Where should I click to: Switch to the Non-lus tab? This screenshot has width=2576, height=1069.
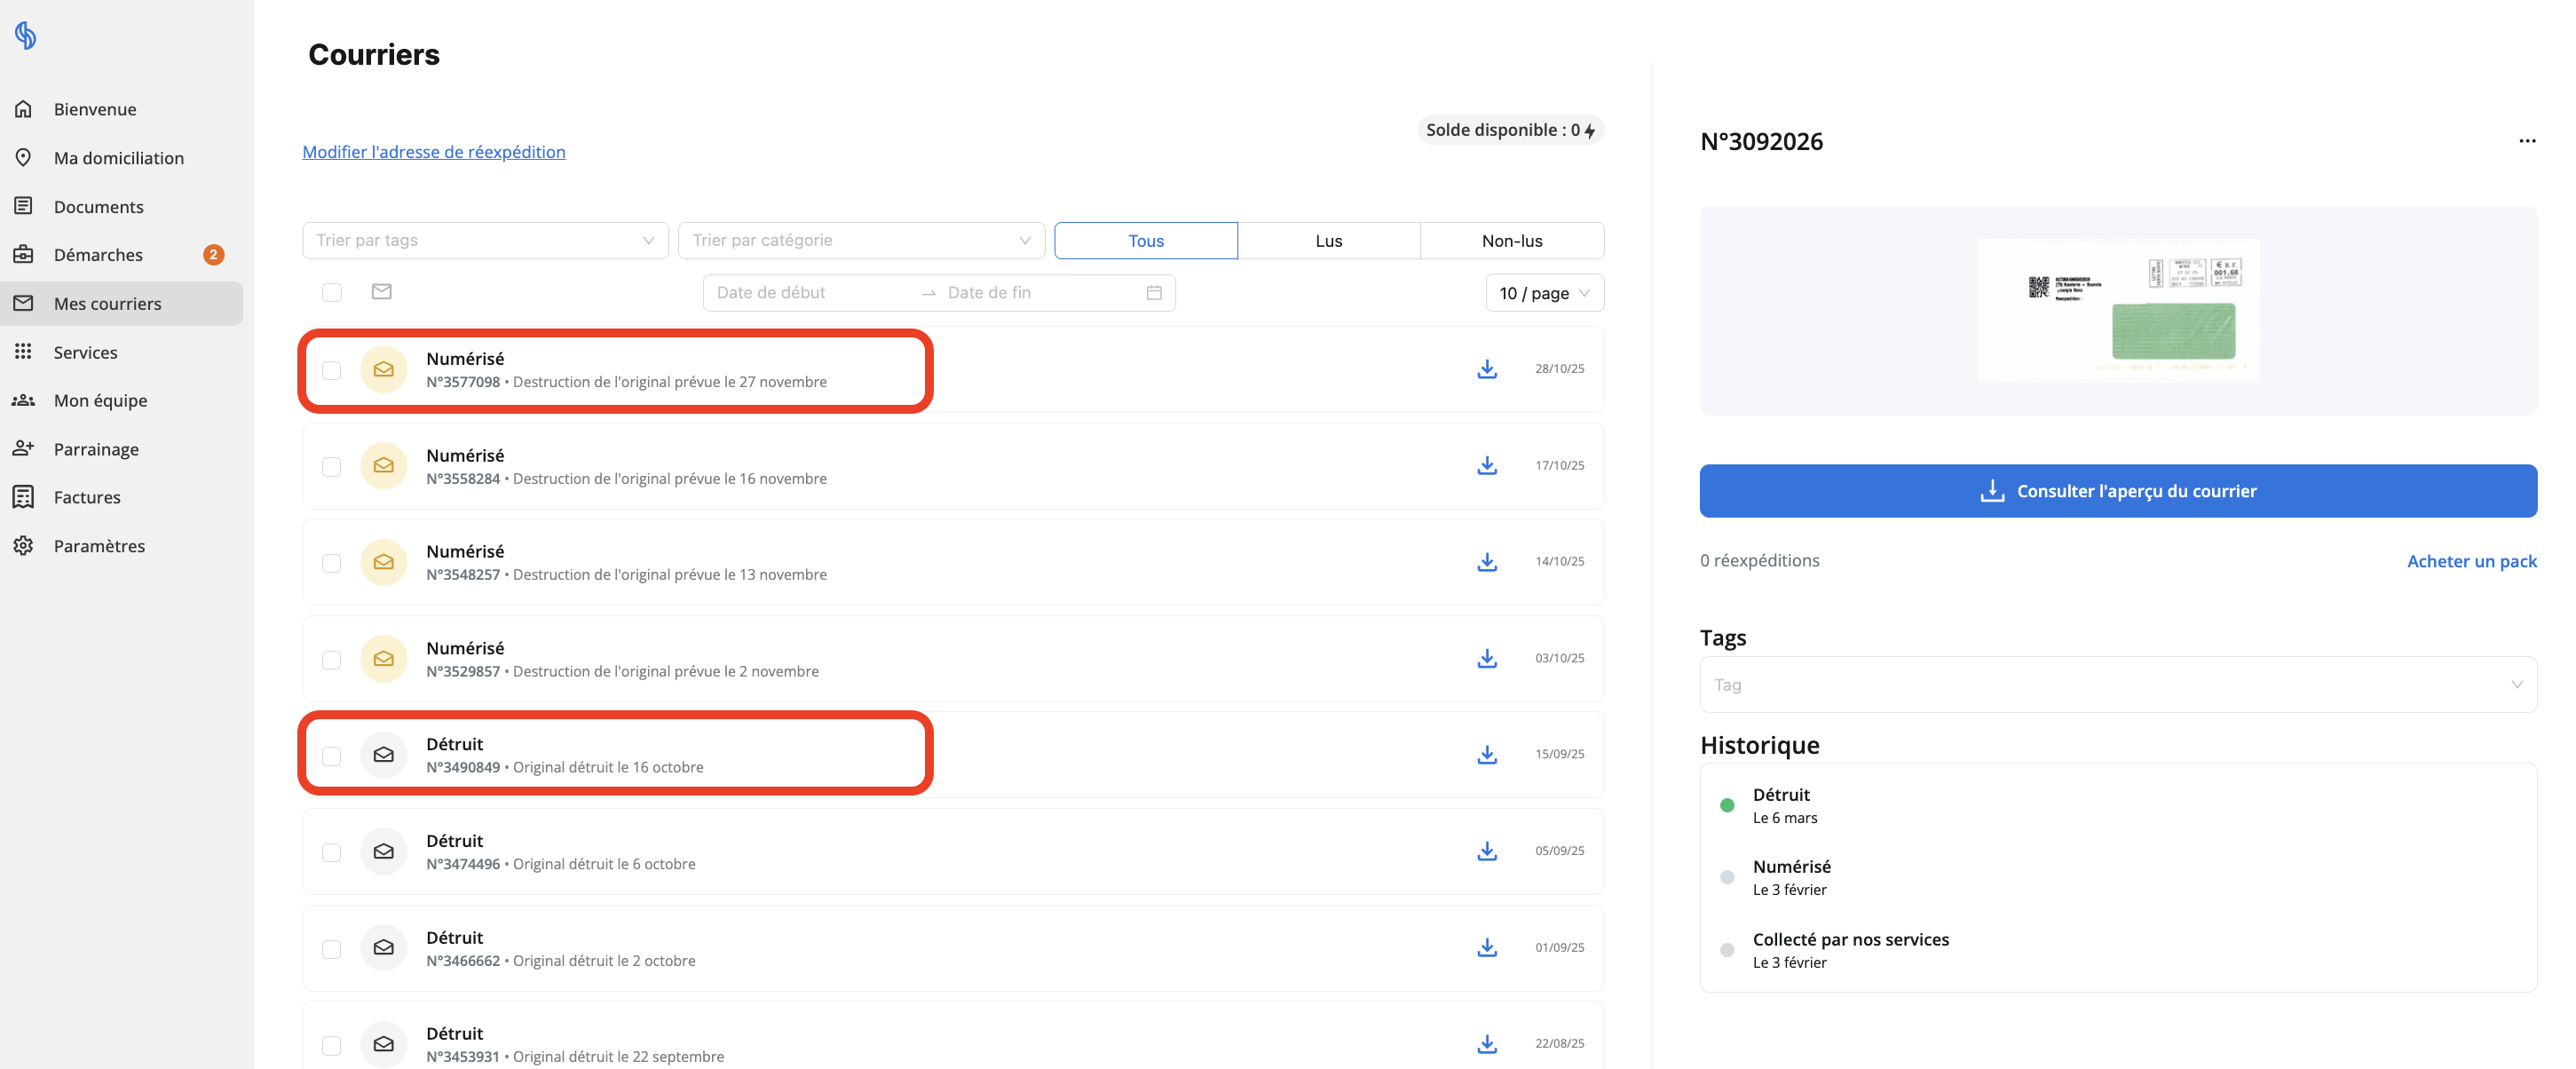pyautogui.click(x=1512, y=241)
